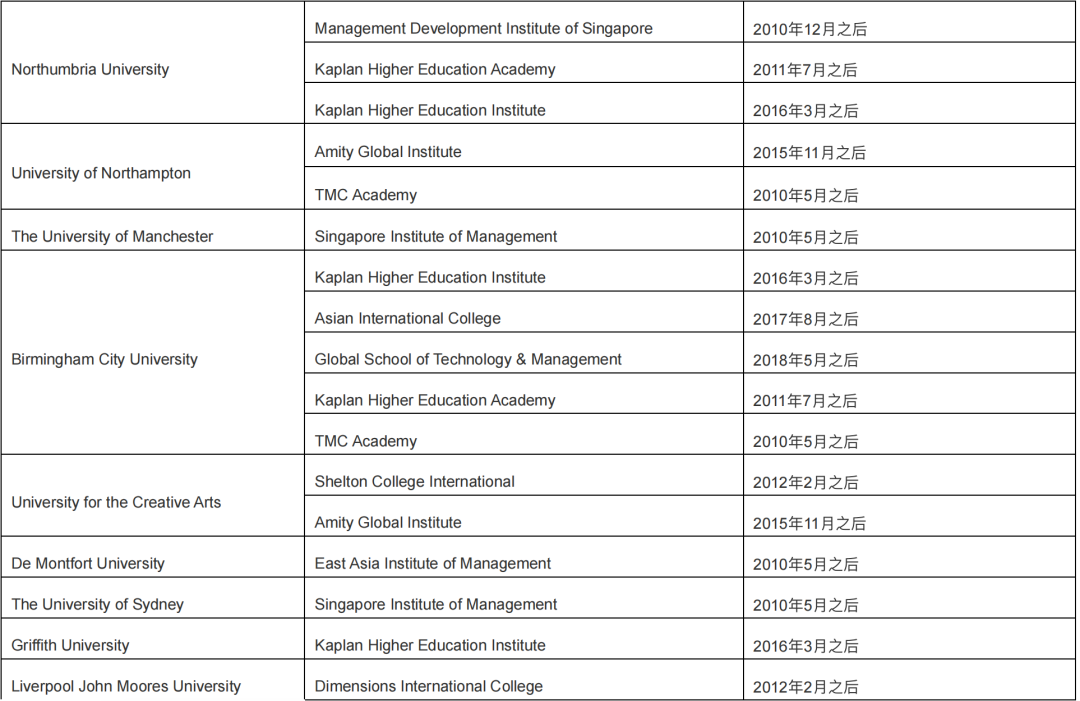Click Kaplan Higher Education Academy under Northumbria University
1080x701 pixels.
tap(435, 70)
